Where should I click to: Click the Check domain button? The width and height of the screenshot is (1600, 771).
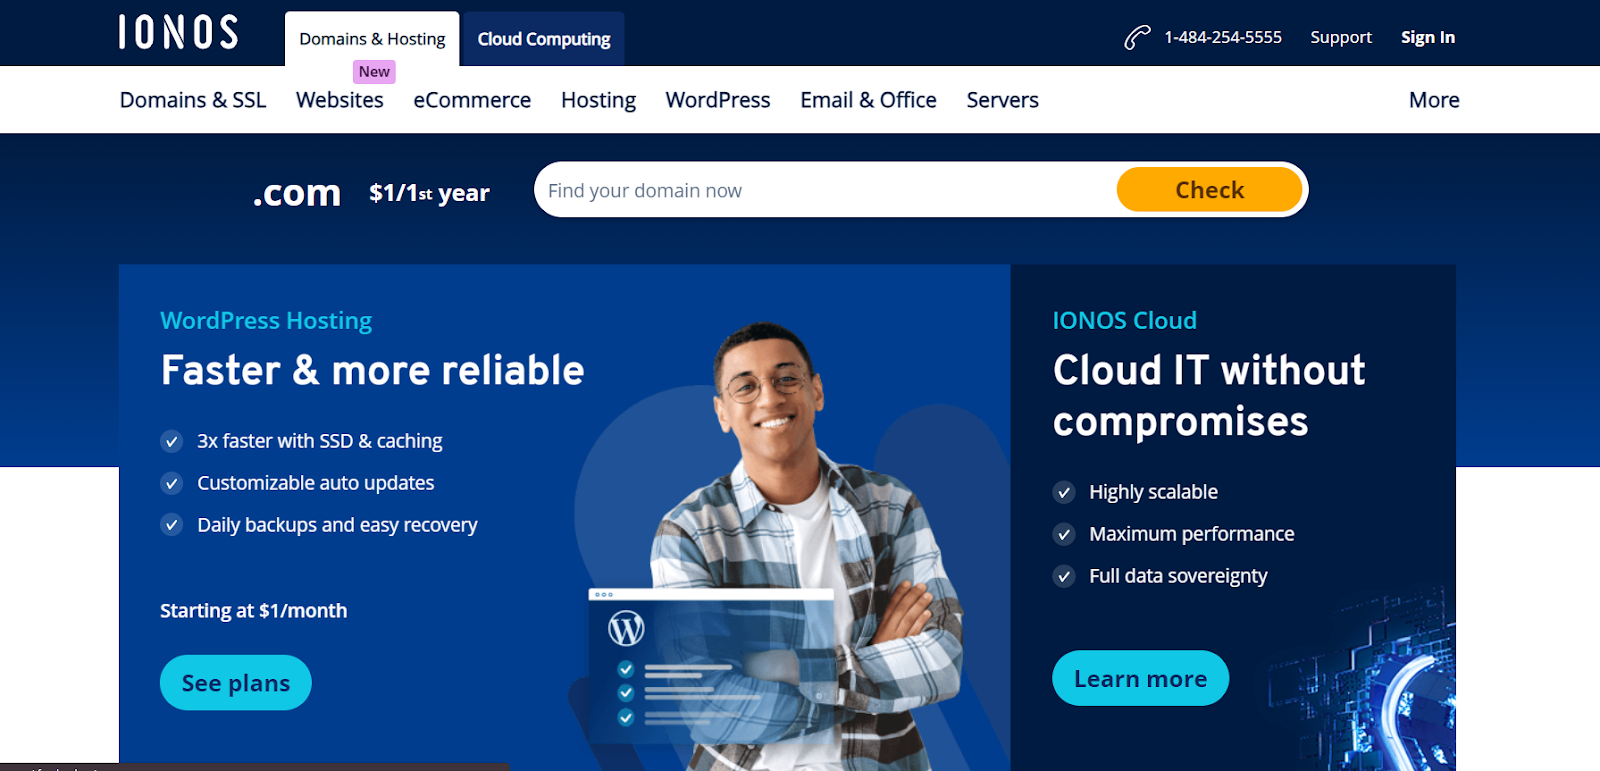1209,190
